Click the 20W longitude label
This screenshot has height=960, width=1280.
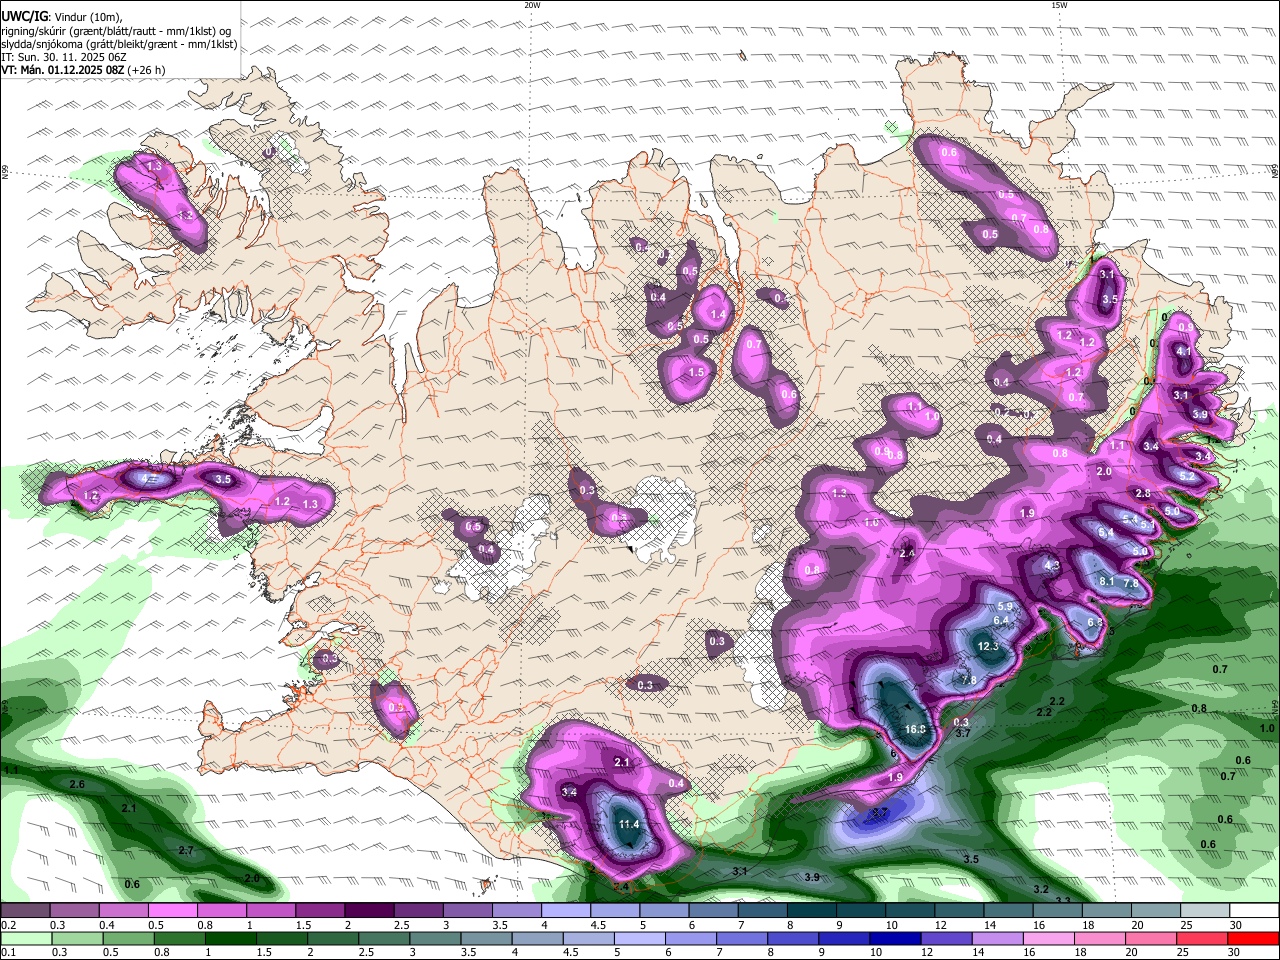click(532, 5)
